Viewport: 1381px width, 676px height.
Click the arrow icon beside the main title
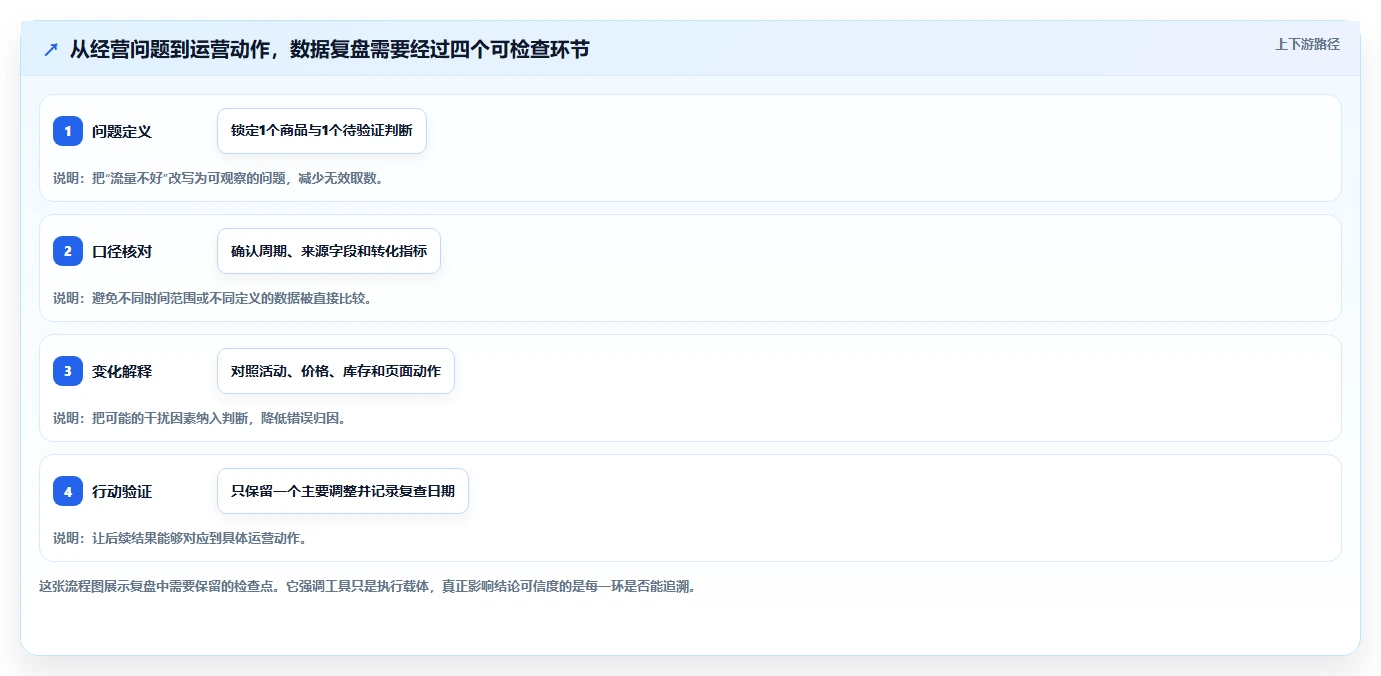tap(51, 50)
